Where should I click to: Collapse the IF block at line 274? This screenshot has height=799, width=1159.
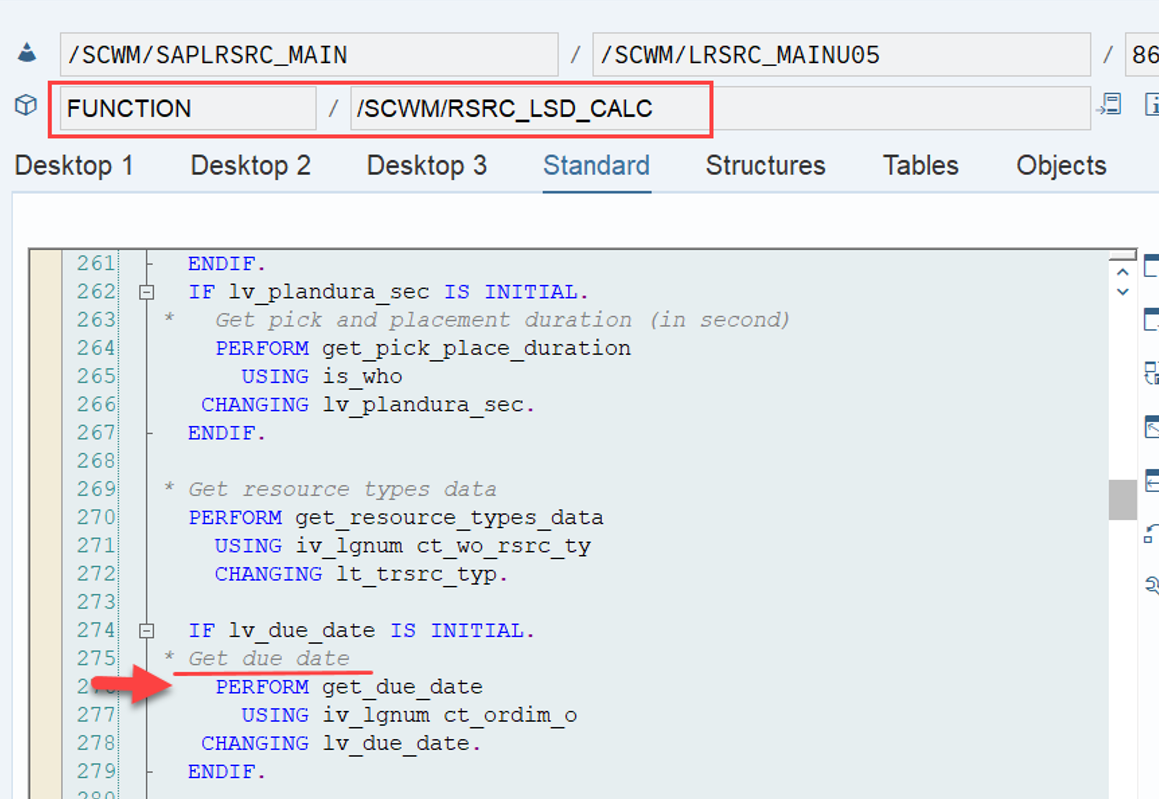(146, 631)
